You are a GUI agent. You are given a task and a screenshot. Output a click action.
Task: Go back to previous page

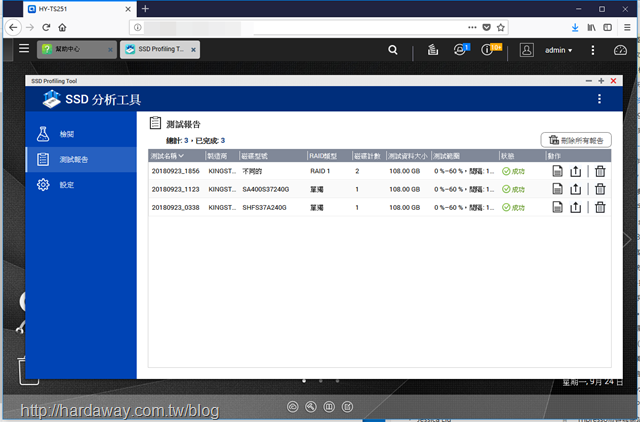(13, 27)
